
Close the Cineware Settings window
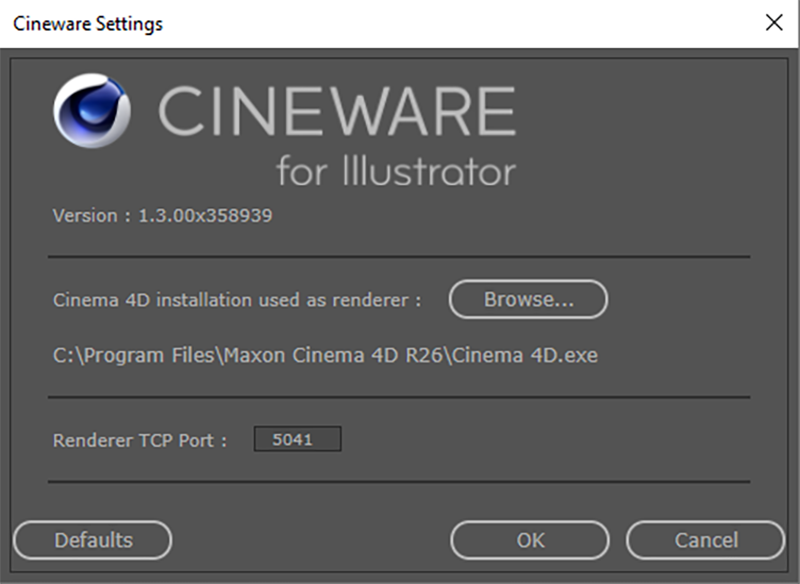point(774,22)
